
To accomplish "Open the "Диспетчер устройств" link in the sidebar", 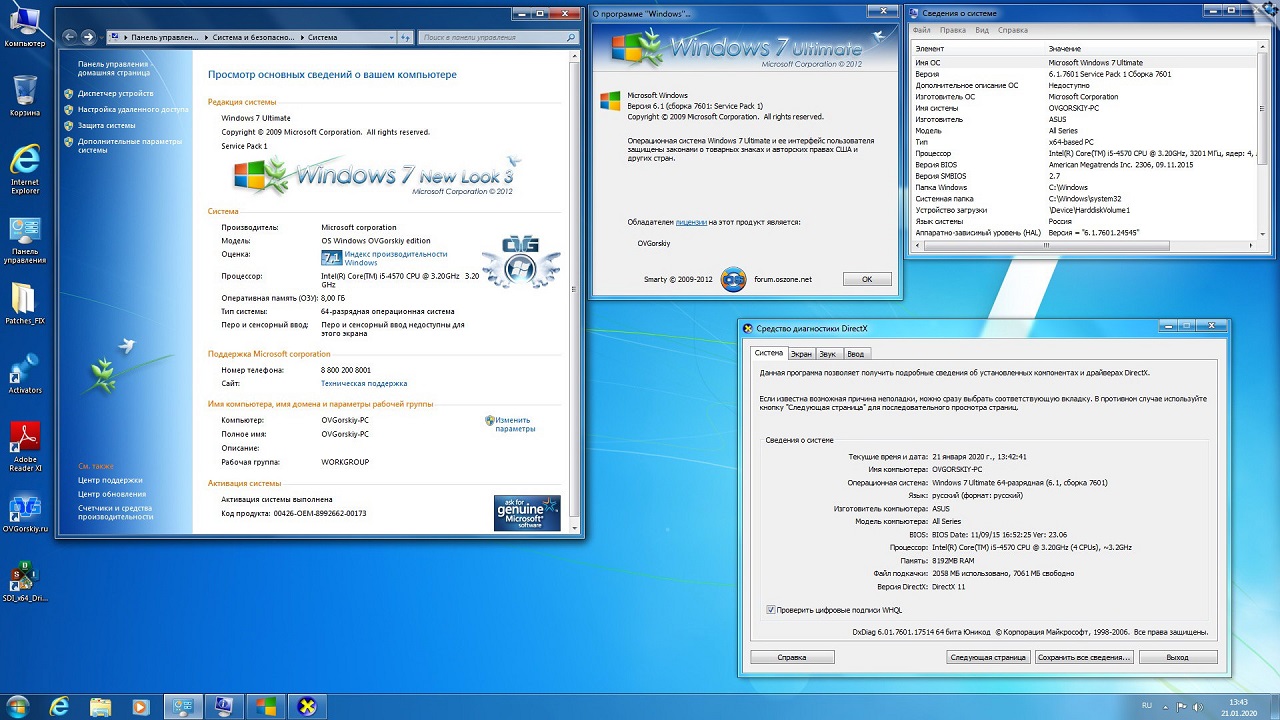I will (115, 93).
